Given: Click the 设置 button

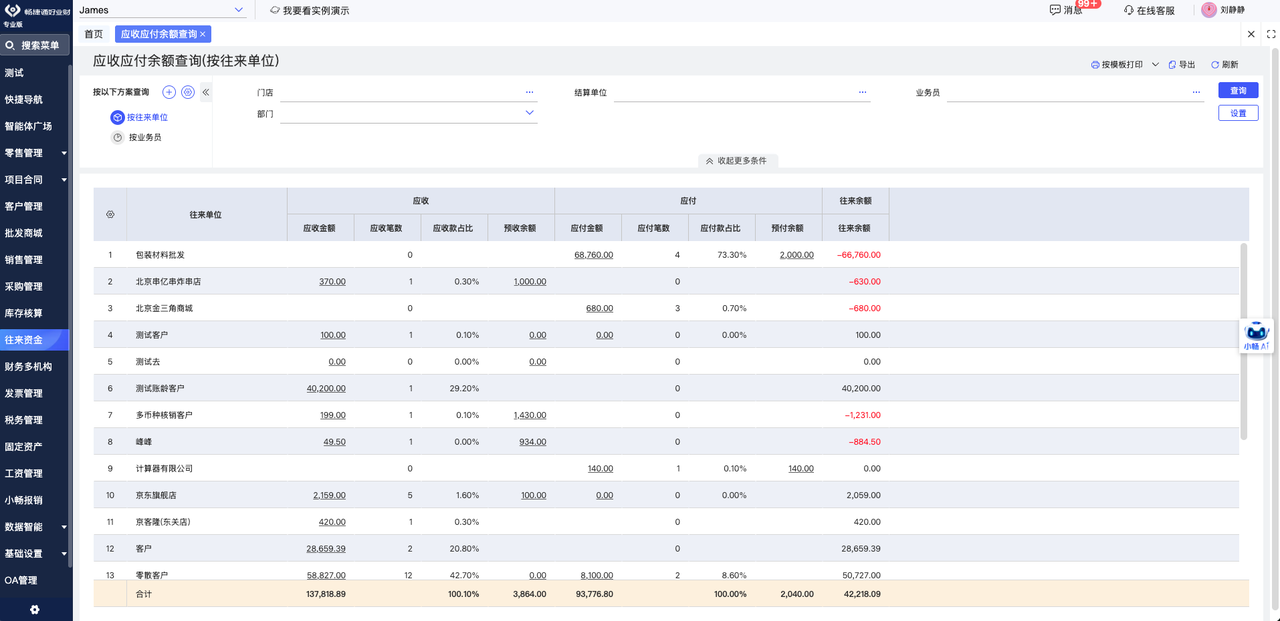Looking at the screenshot, I should (x=1238, y=113).
